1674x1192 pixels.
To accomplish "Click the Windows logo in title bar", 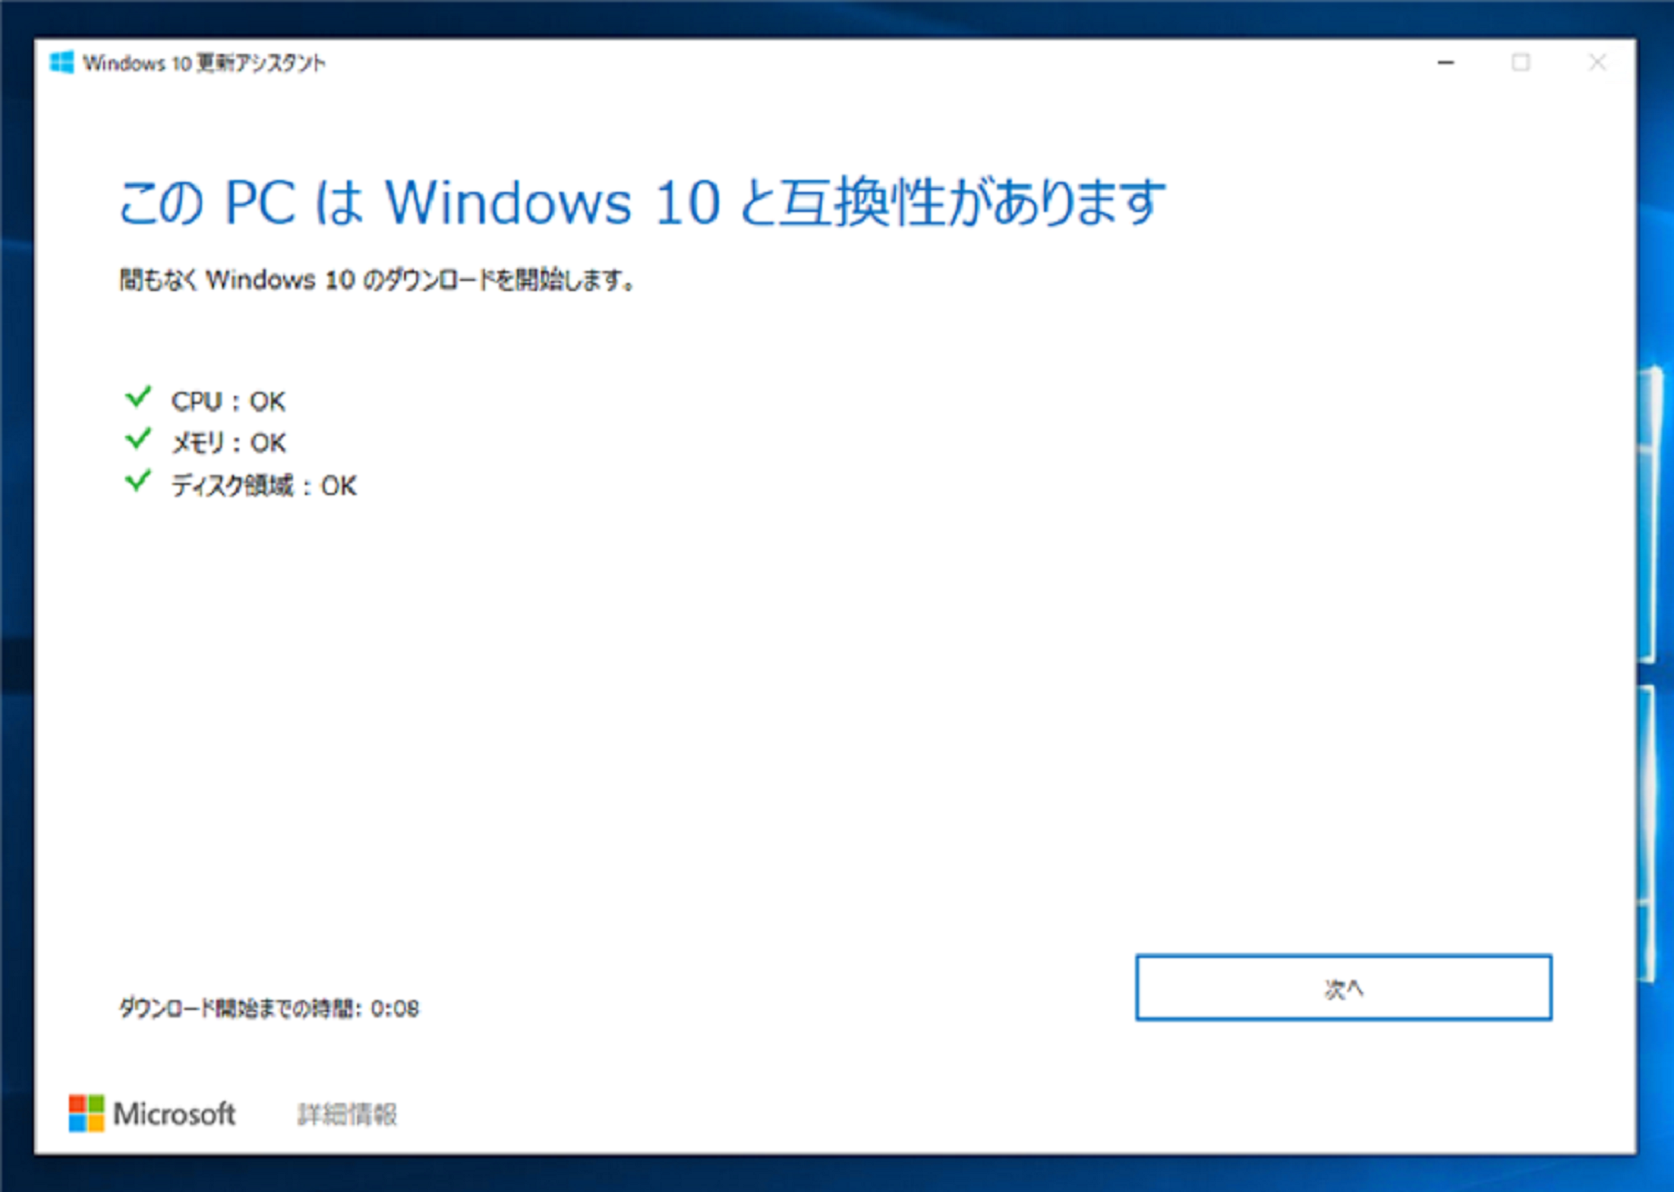I will click(x=61, y=62).
